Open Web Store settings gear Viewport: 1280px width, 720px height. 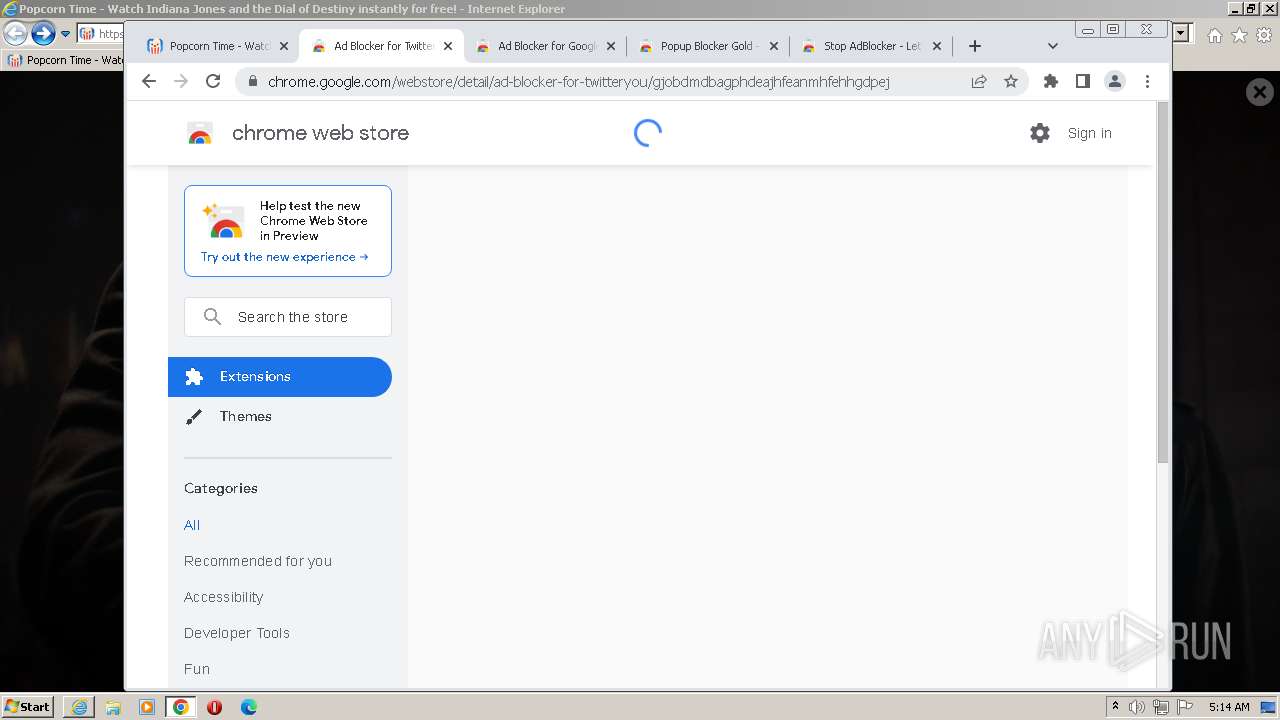(1040, 133)
